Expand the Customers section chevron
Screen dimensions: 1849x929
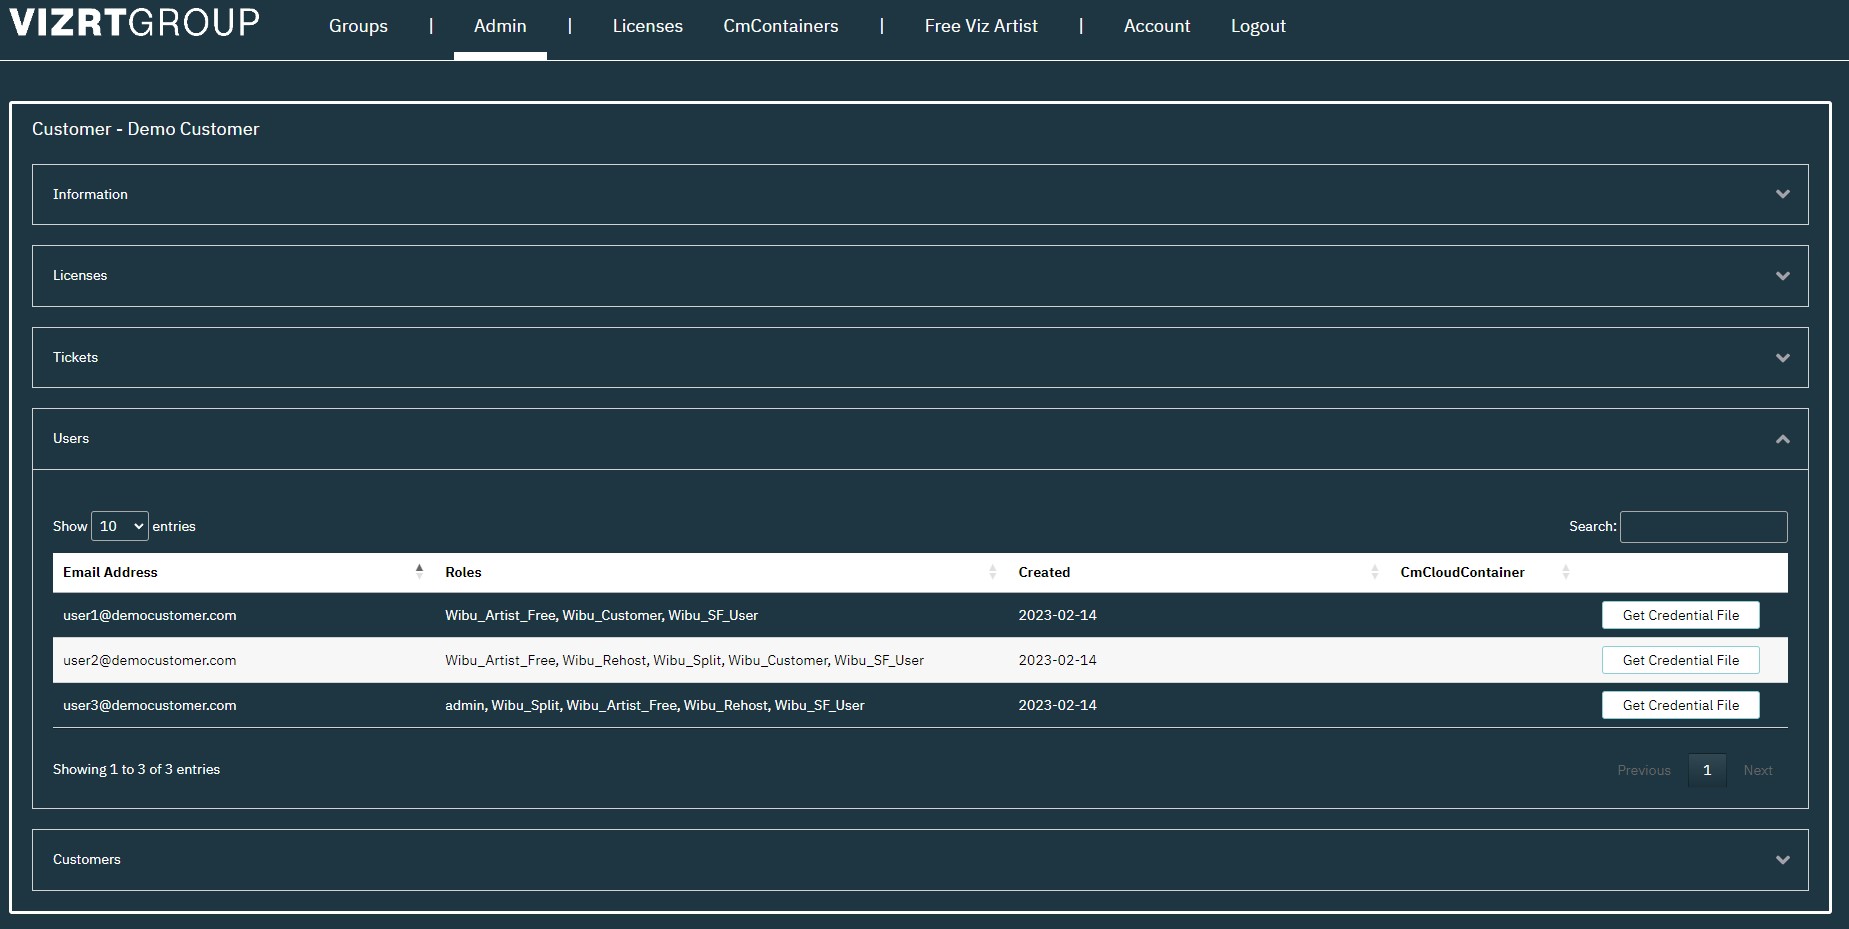(1782, 860)
